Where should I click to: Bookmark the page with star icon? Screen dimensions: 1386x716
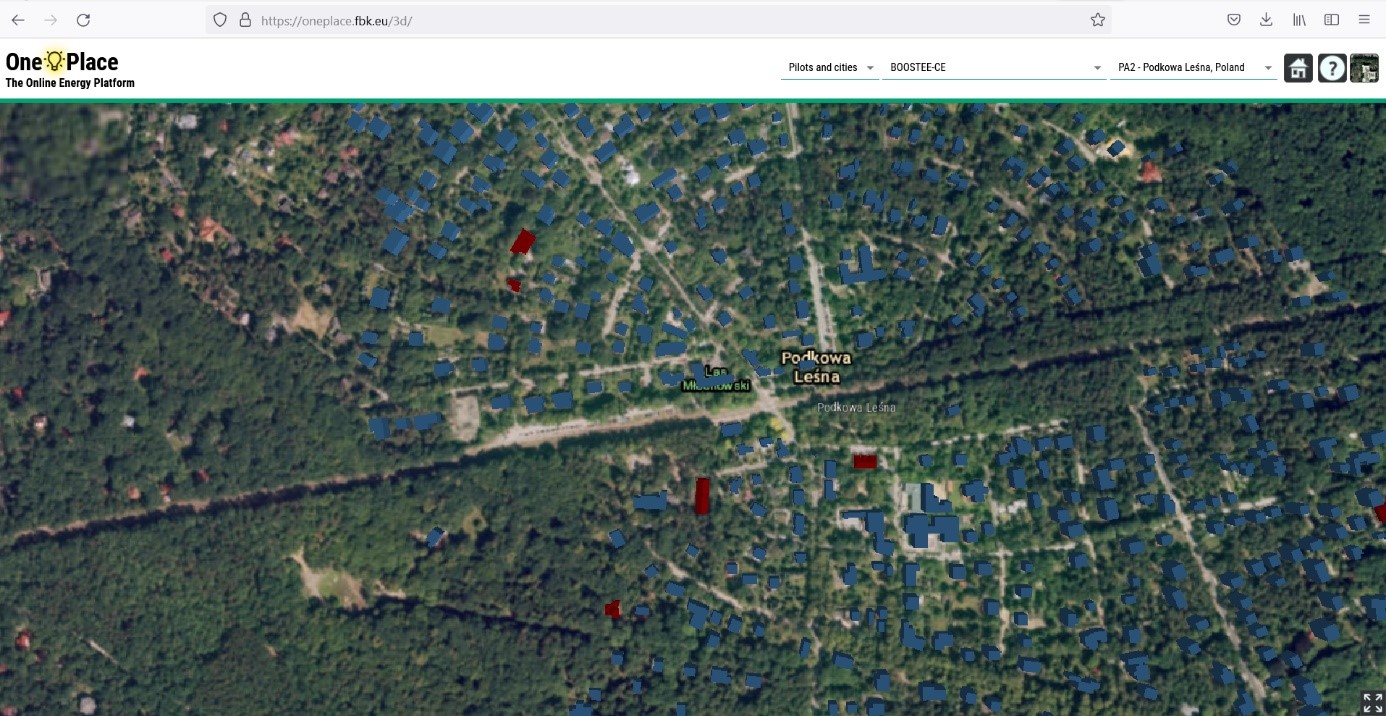coord(1097,20)
